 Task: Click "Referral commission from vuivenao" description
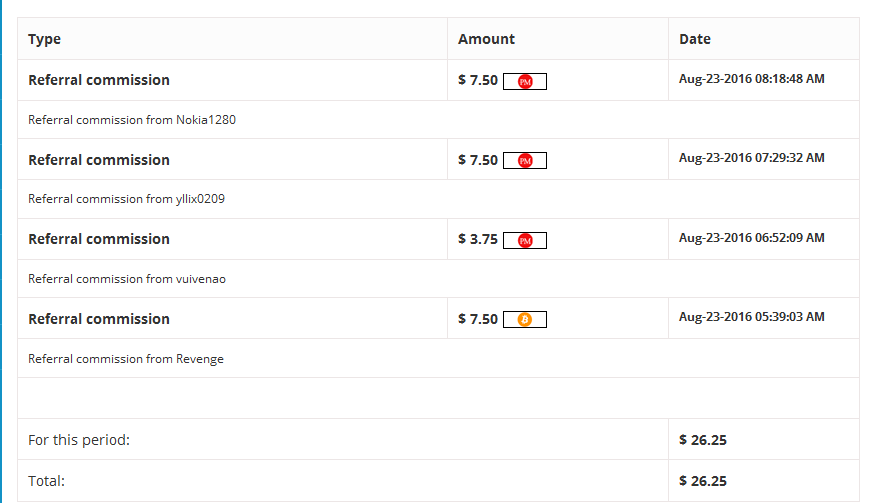(127, 279)
